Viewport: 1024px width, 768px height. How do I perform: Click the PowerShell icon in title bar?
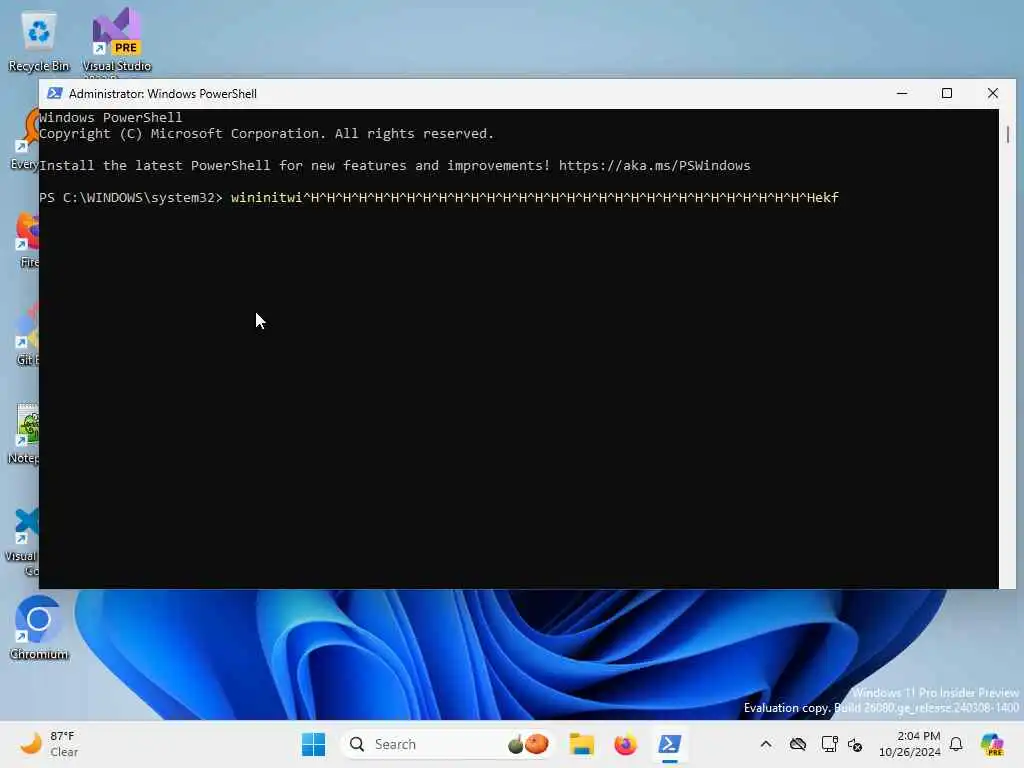click(x=55, y=93)
